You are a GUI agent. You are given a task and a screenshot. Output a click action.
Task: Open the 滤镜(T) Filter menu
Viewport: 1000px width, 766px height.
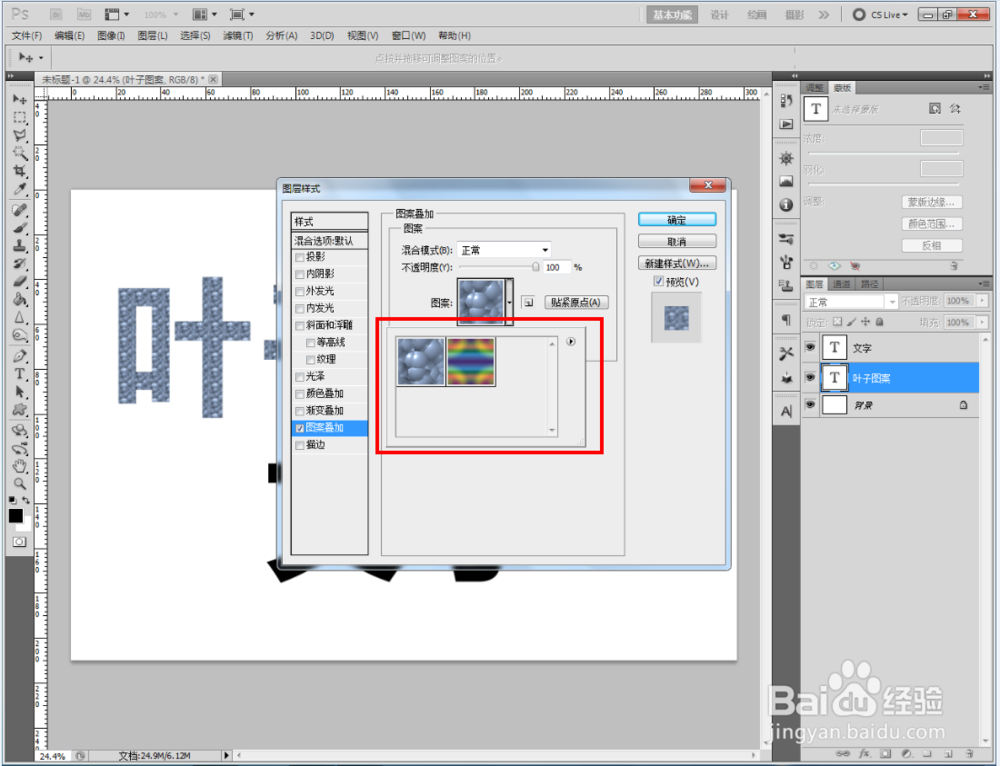[x=238, y=36]
